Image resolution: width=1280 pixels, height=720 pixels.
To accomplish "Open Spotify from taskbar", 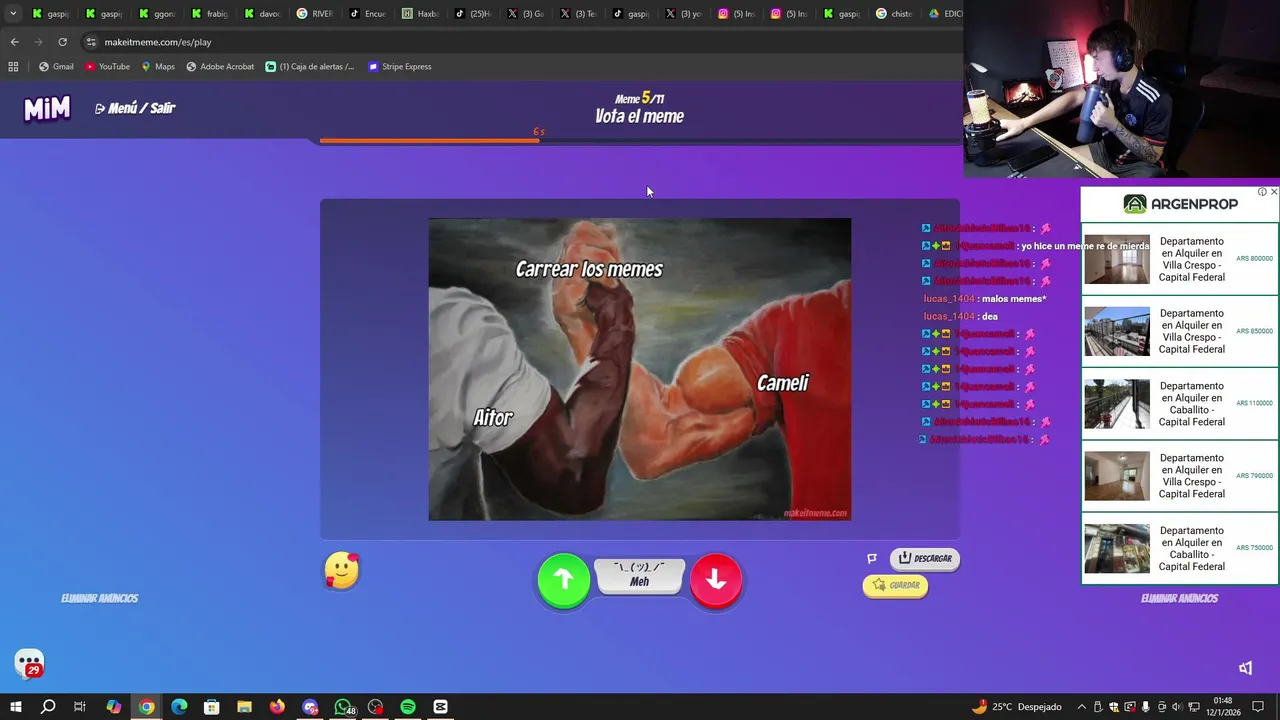I will pos(408,707).
